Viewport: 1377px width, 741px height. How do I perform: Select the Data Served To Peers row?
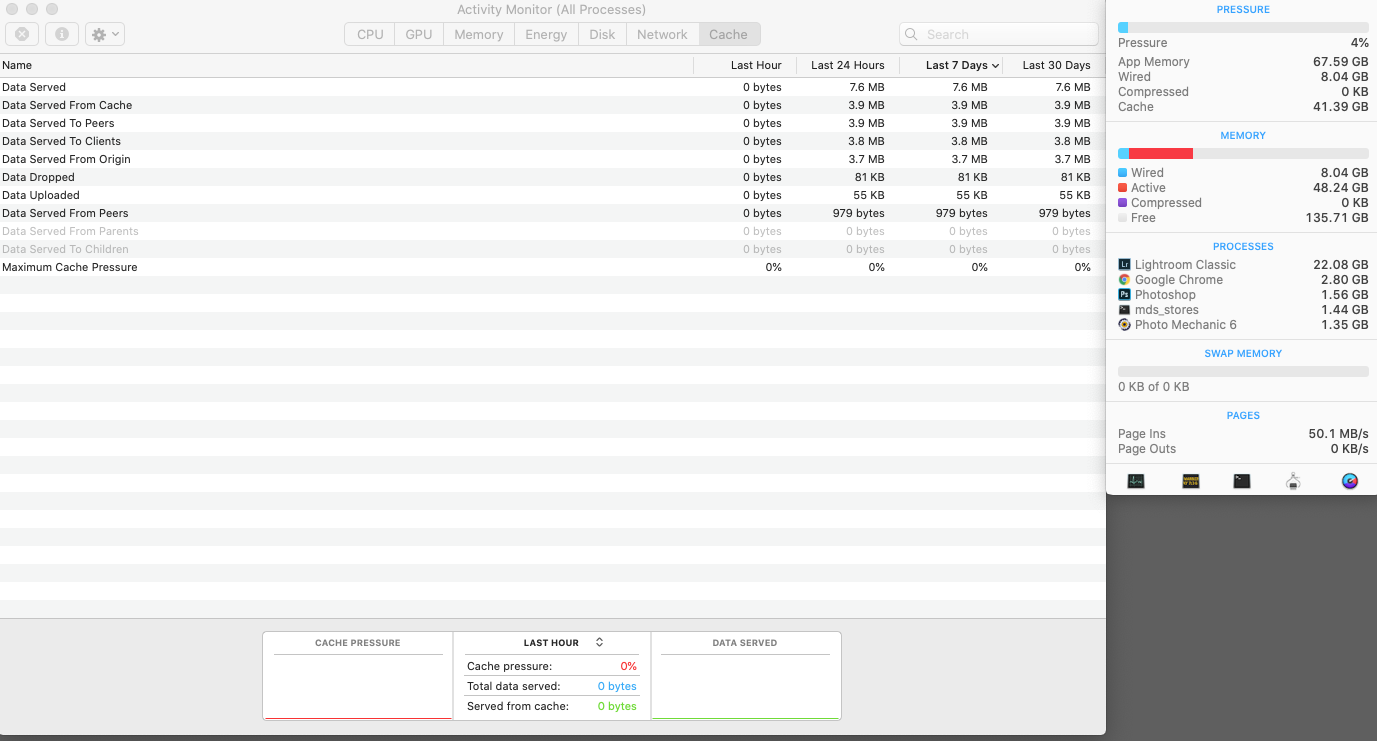[x=552, y=123]
